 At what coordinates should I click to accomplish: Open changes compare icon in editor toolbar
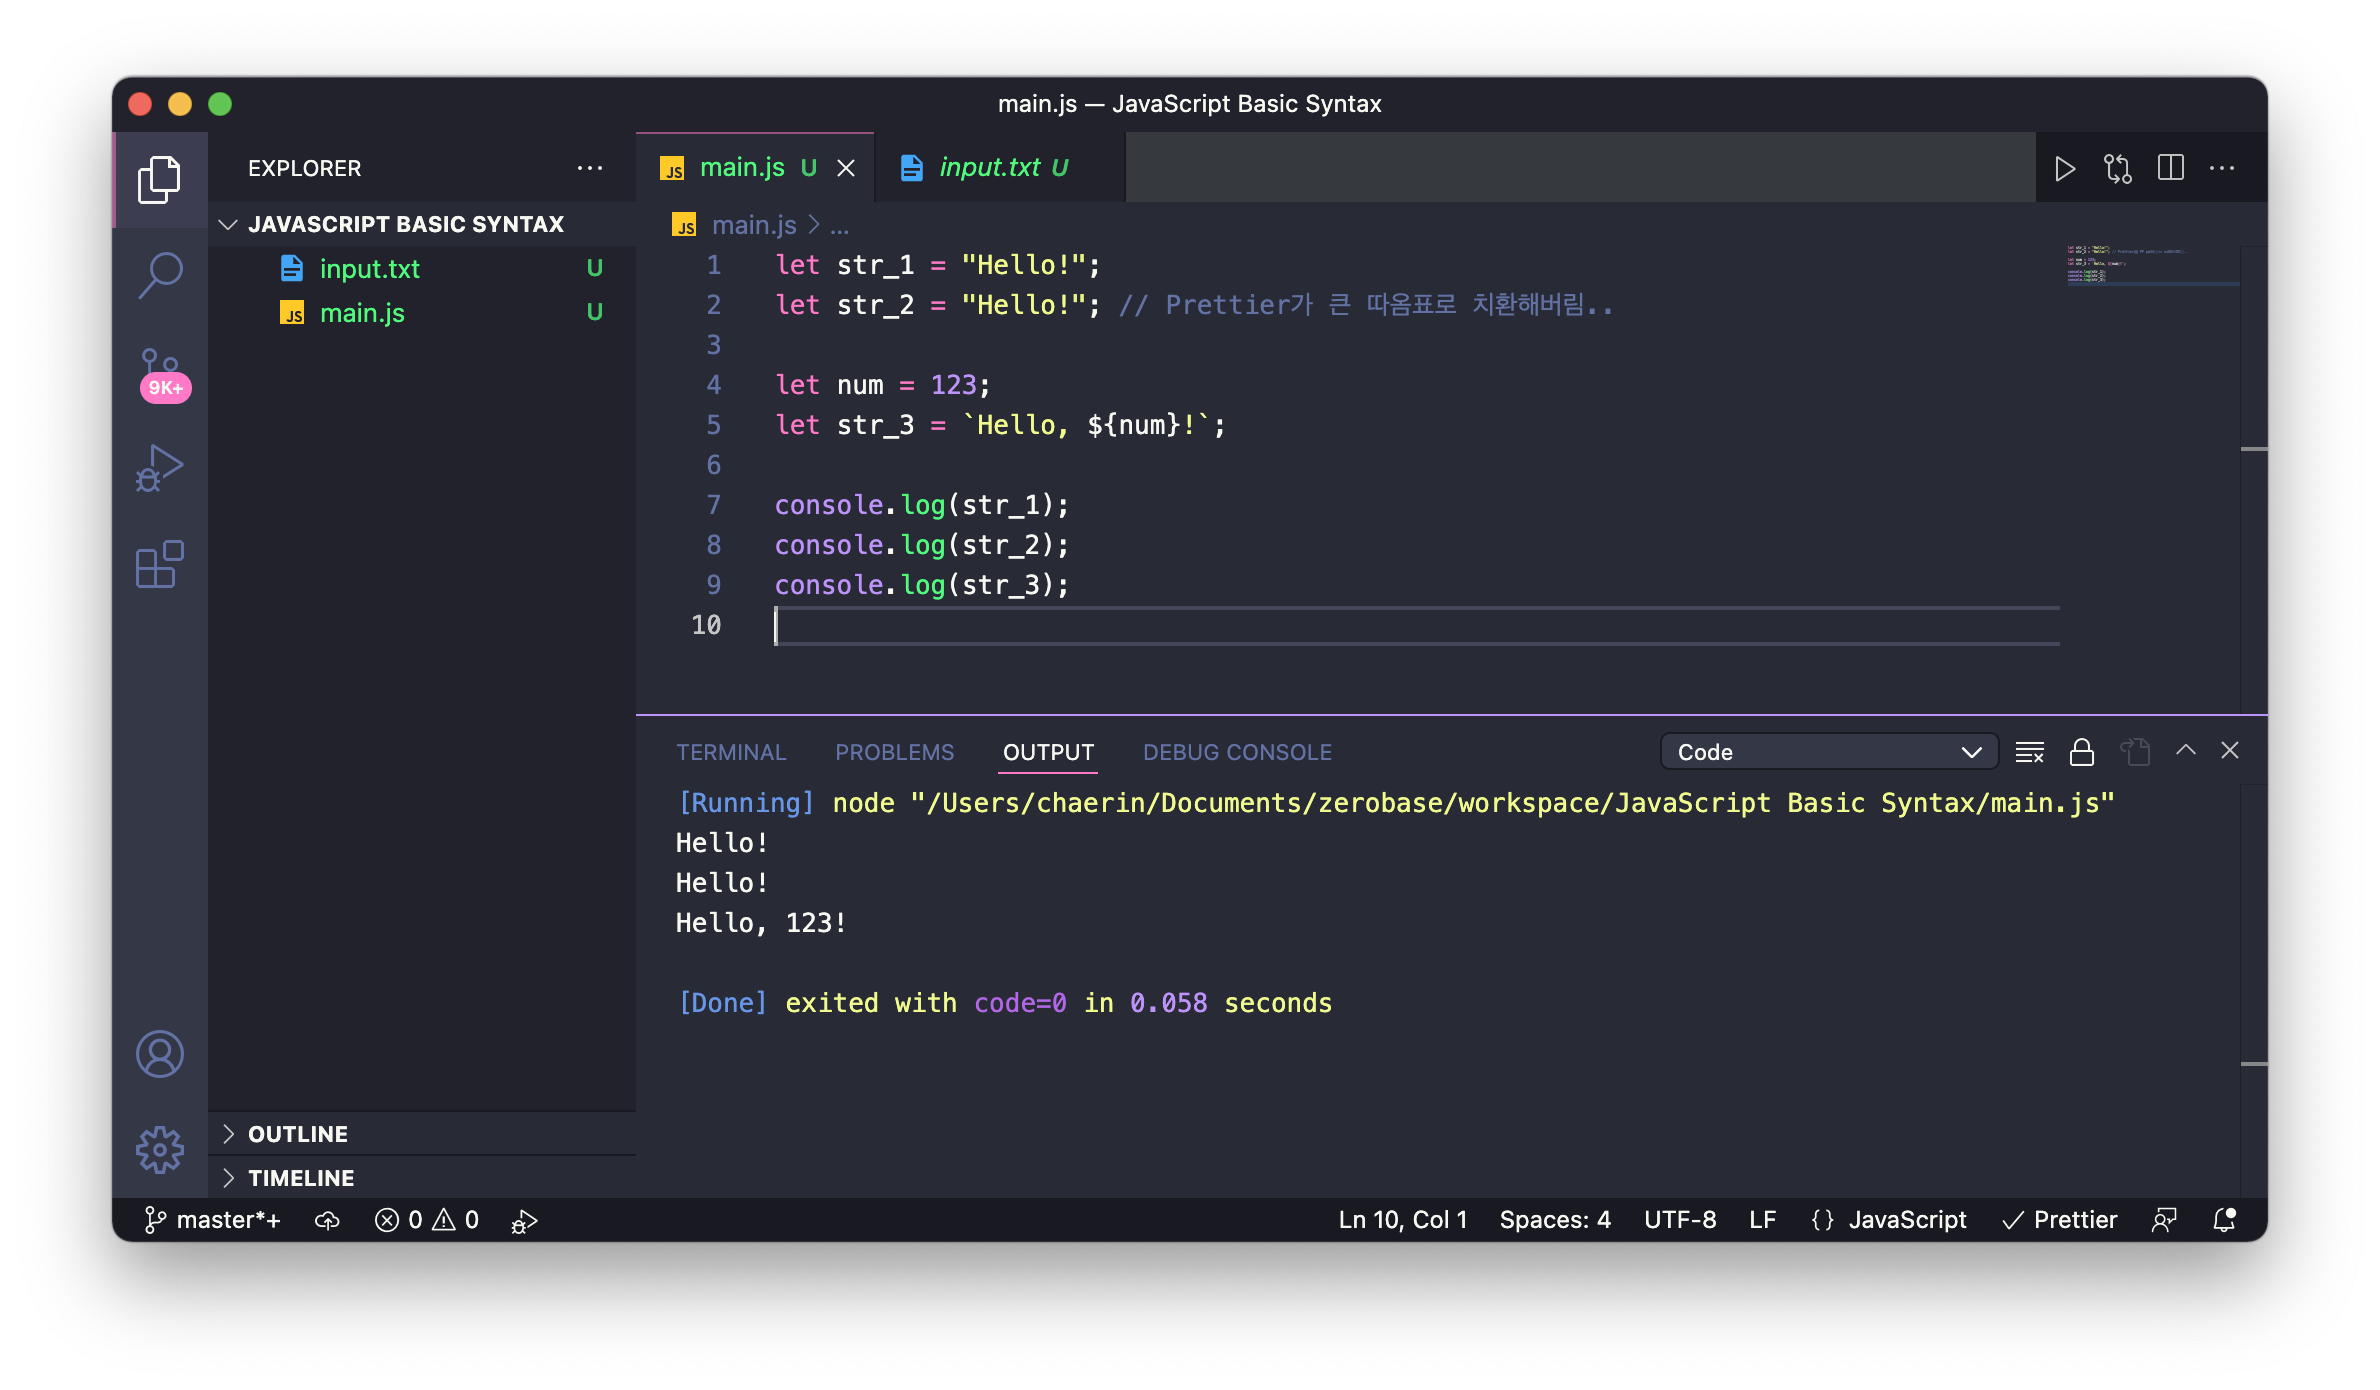(x=2117, y=168)
